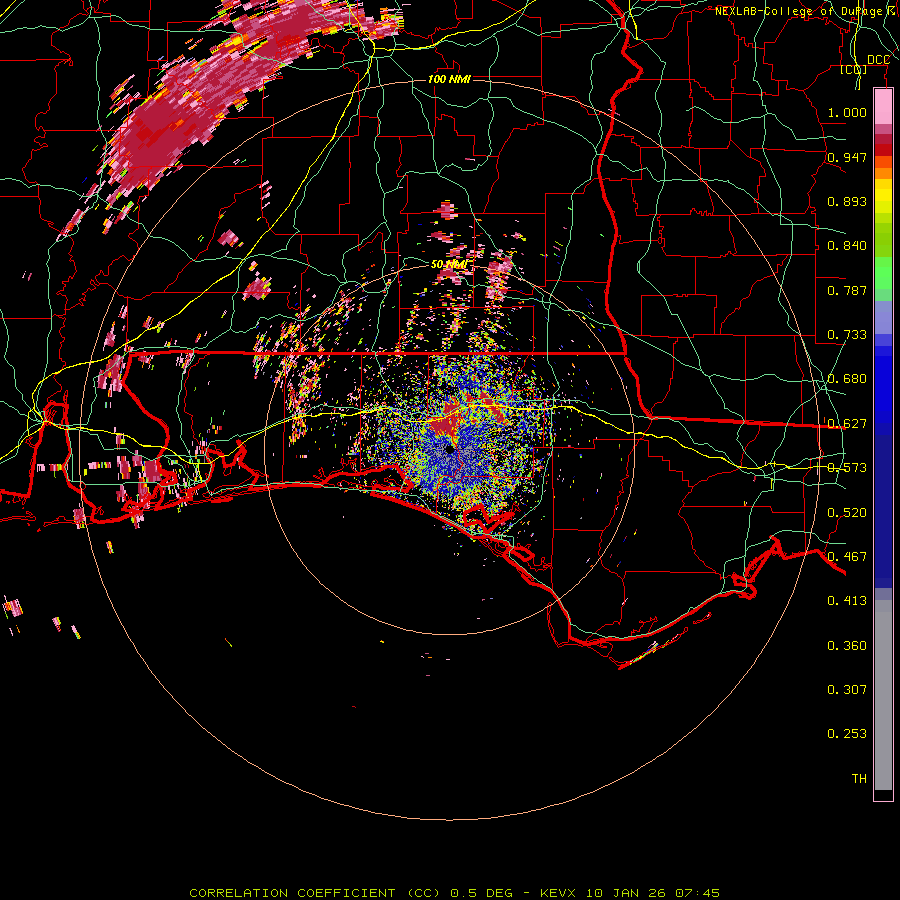Click the 0.840 scale value
This screenshot has height=900, width=900.
847,246
